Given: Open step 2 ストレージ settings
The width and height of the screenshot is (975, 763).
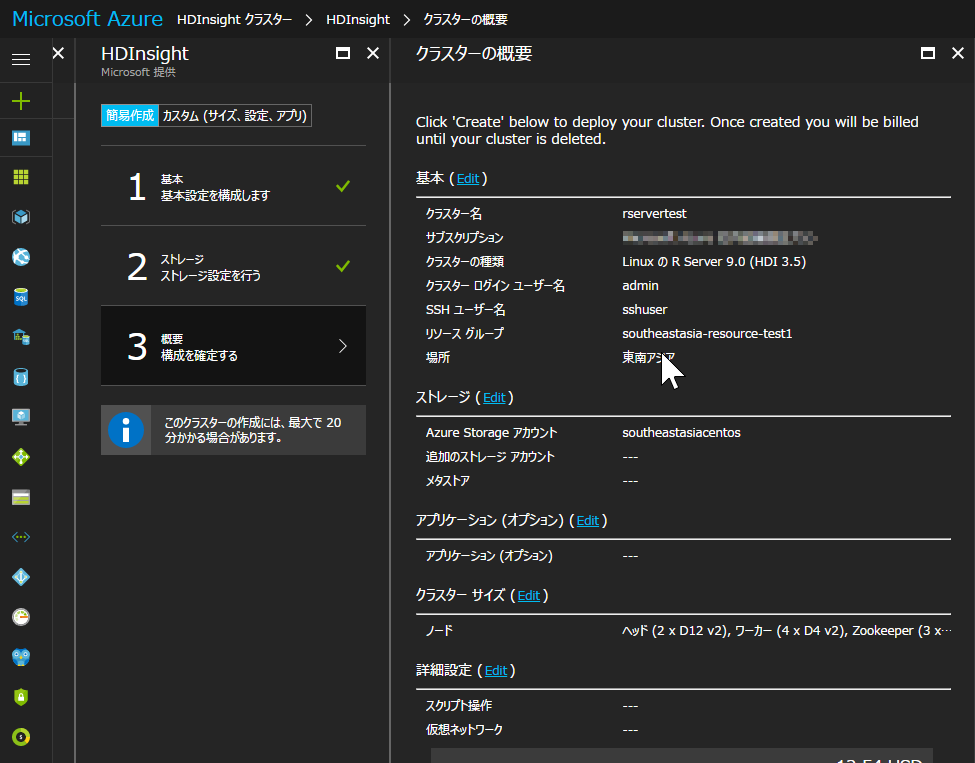Looking at the screenshot, I should (233, 266).
